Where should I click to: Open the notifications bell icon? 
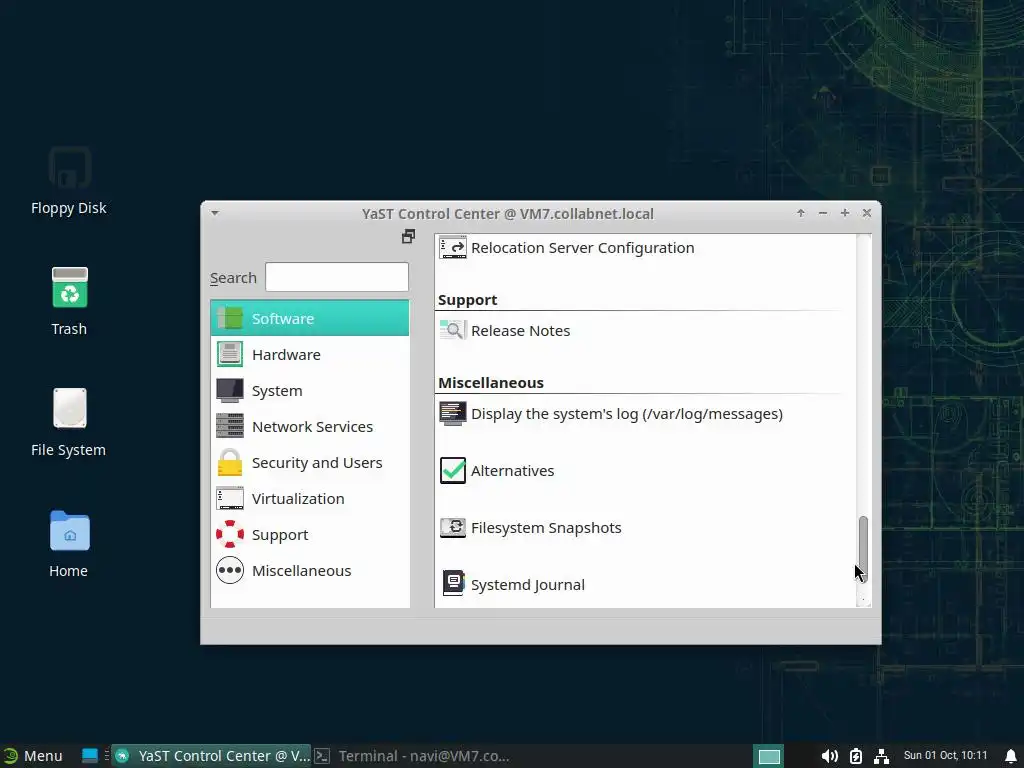(1010, 756)
